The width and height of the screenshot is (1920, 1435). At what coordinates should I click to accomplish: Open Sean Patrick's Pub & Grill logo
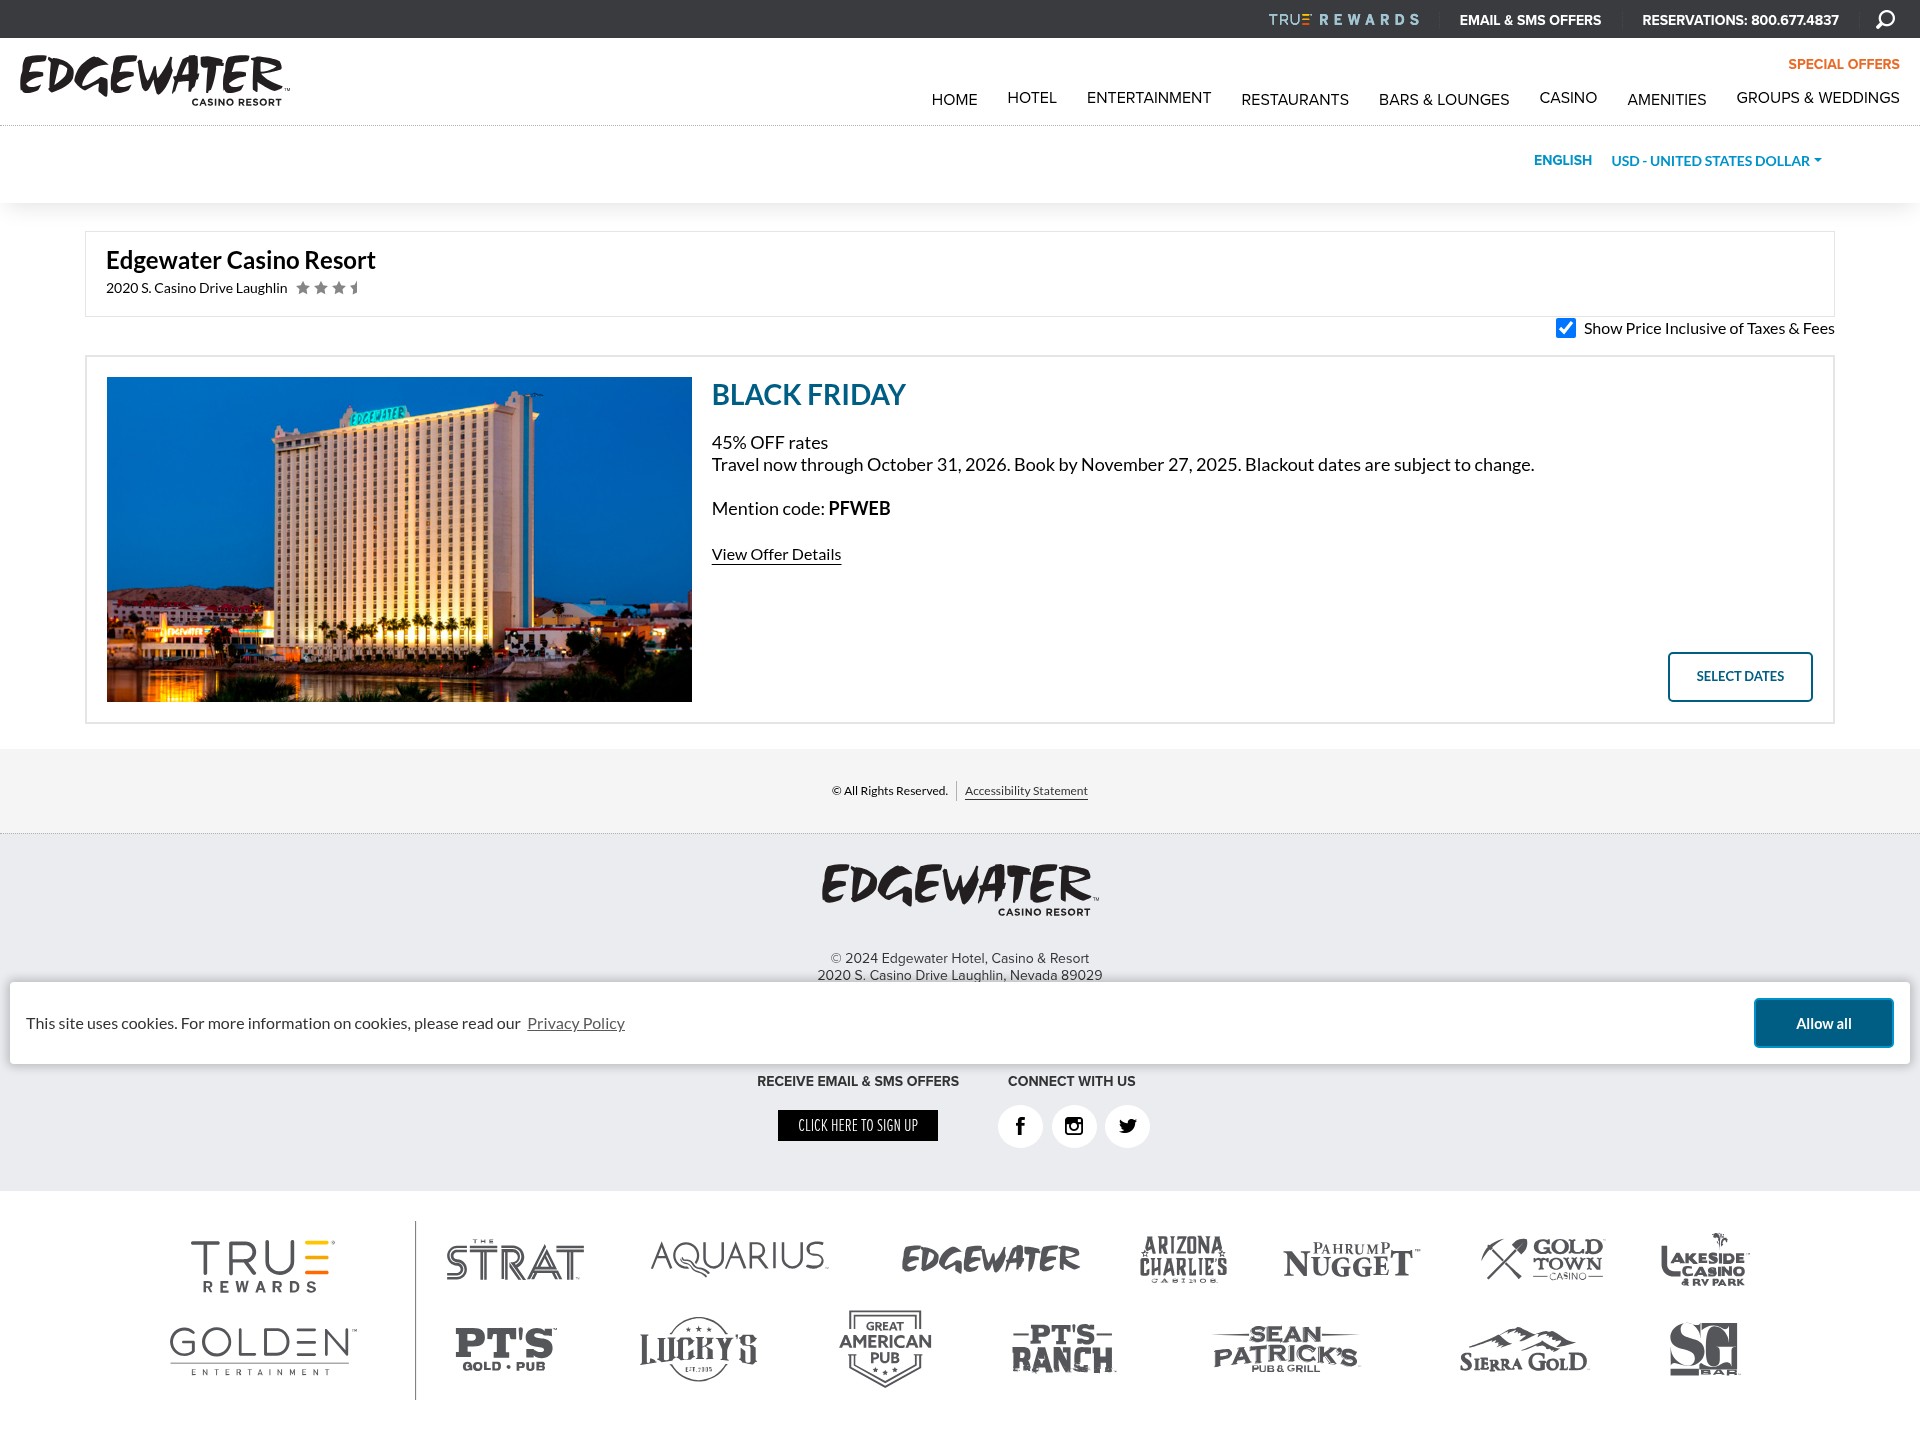[1286, 1349]
